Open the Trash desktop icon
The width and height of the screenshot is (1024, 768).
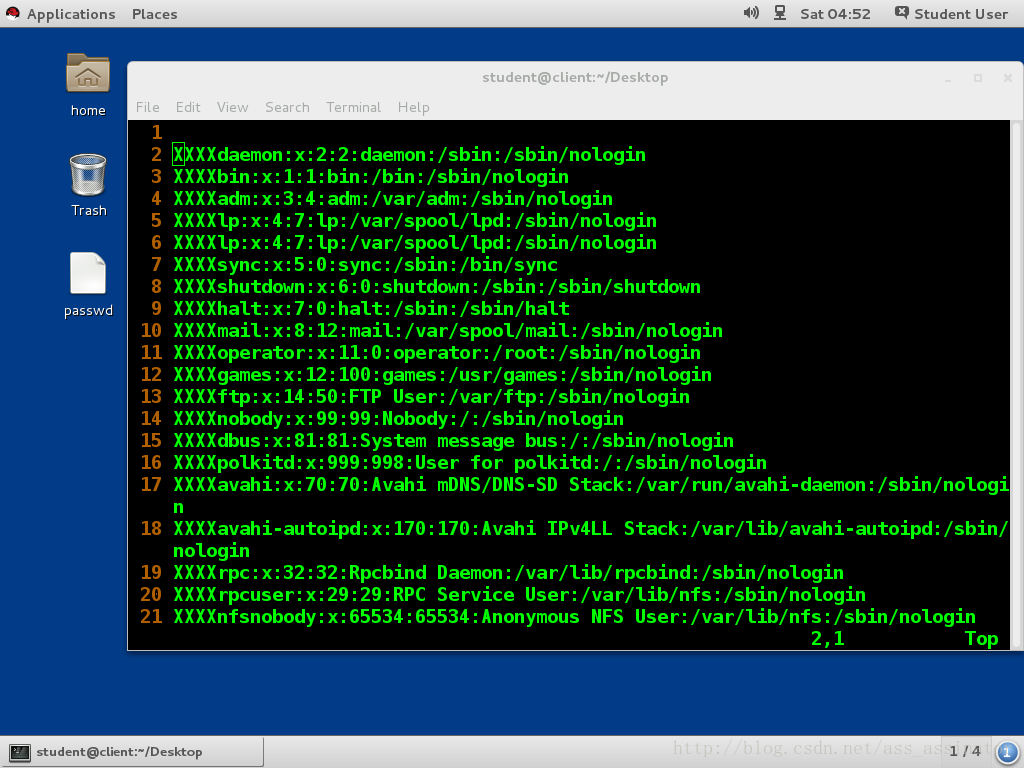(88, 174)
